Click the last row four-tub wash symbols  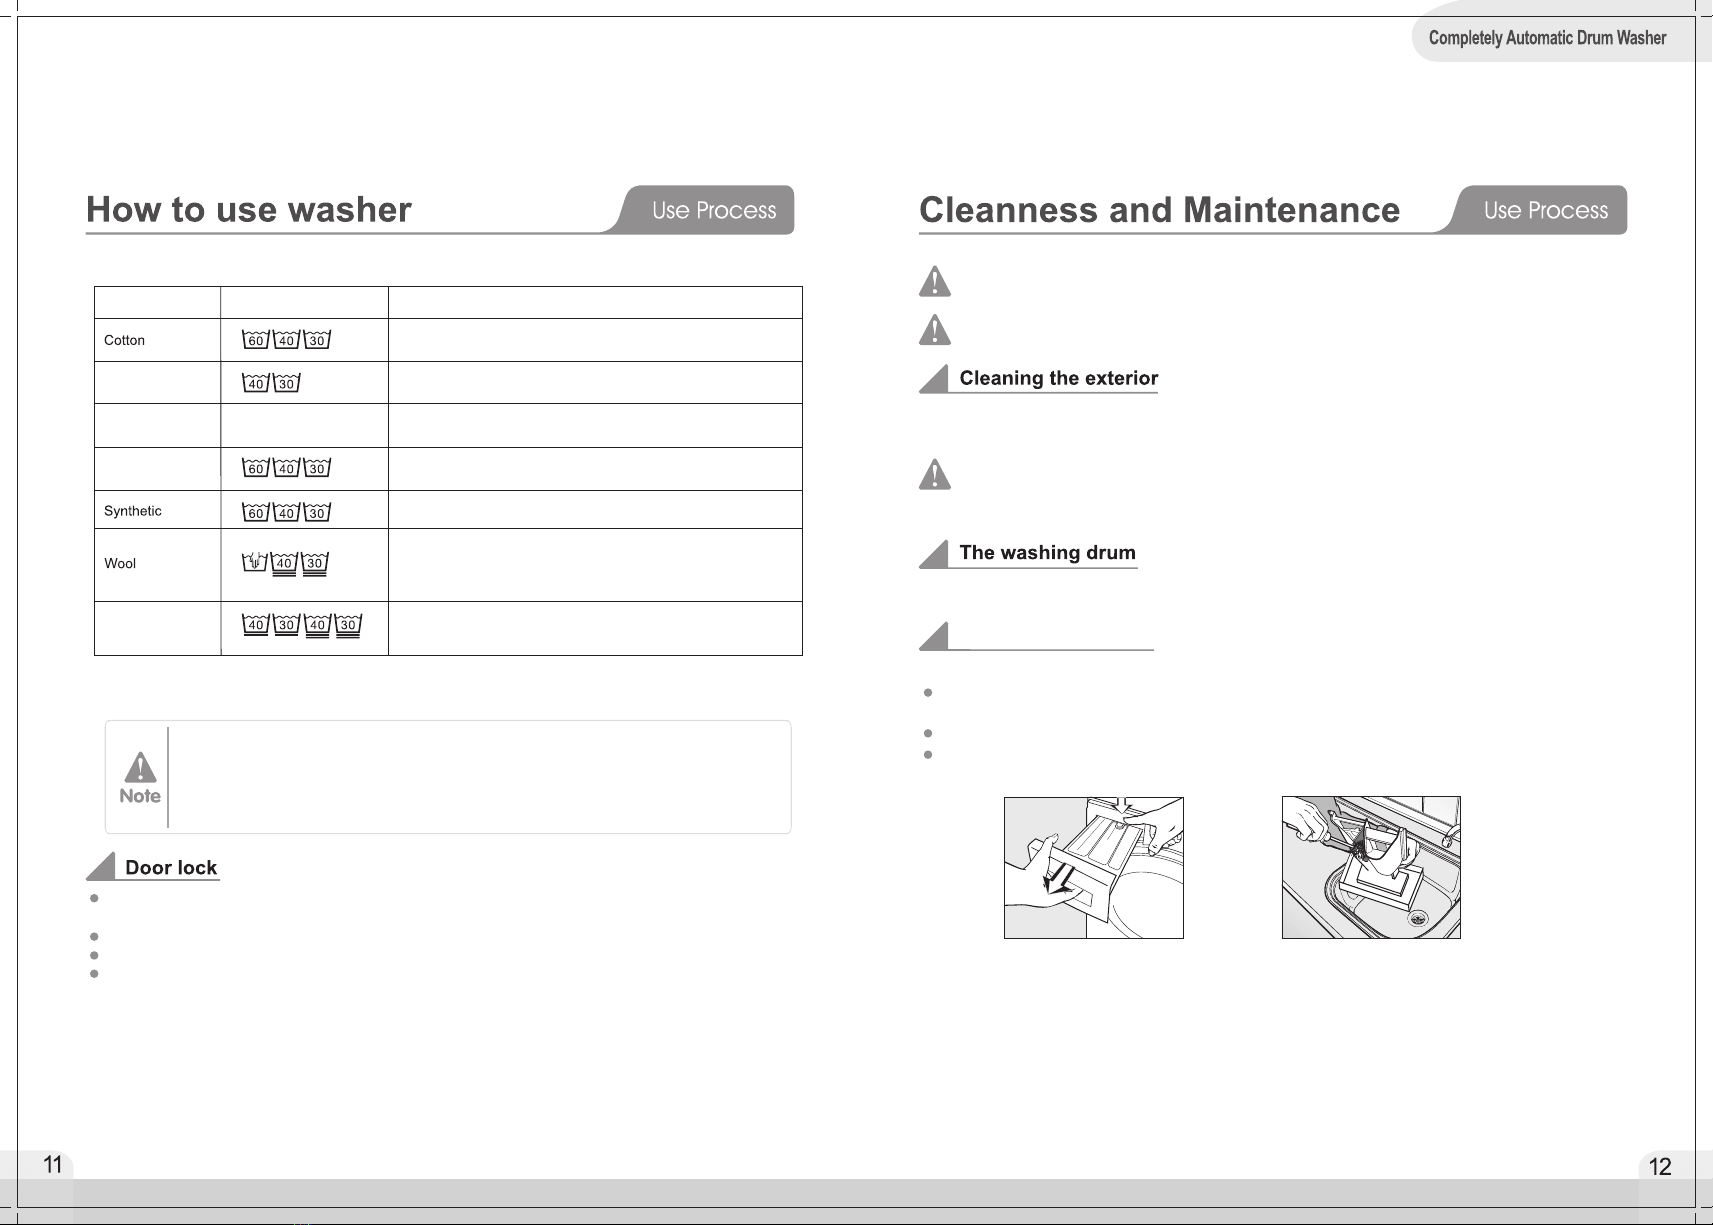coord(301,625)
